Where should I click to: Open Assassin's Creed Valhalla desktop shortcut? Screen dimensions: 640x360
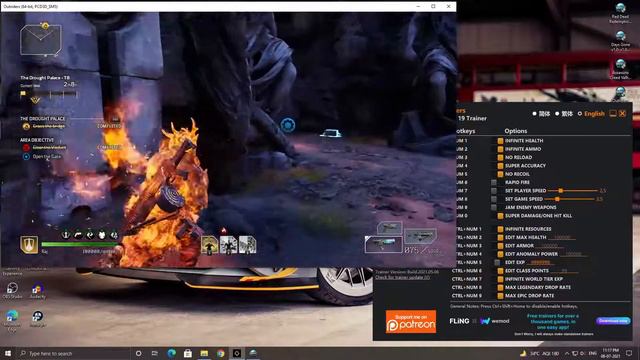620,69
